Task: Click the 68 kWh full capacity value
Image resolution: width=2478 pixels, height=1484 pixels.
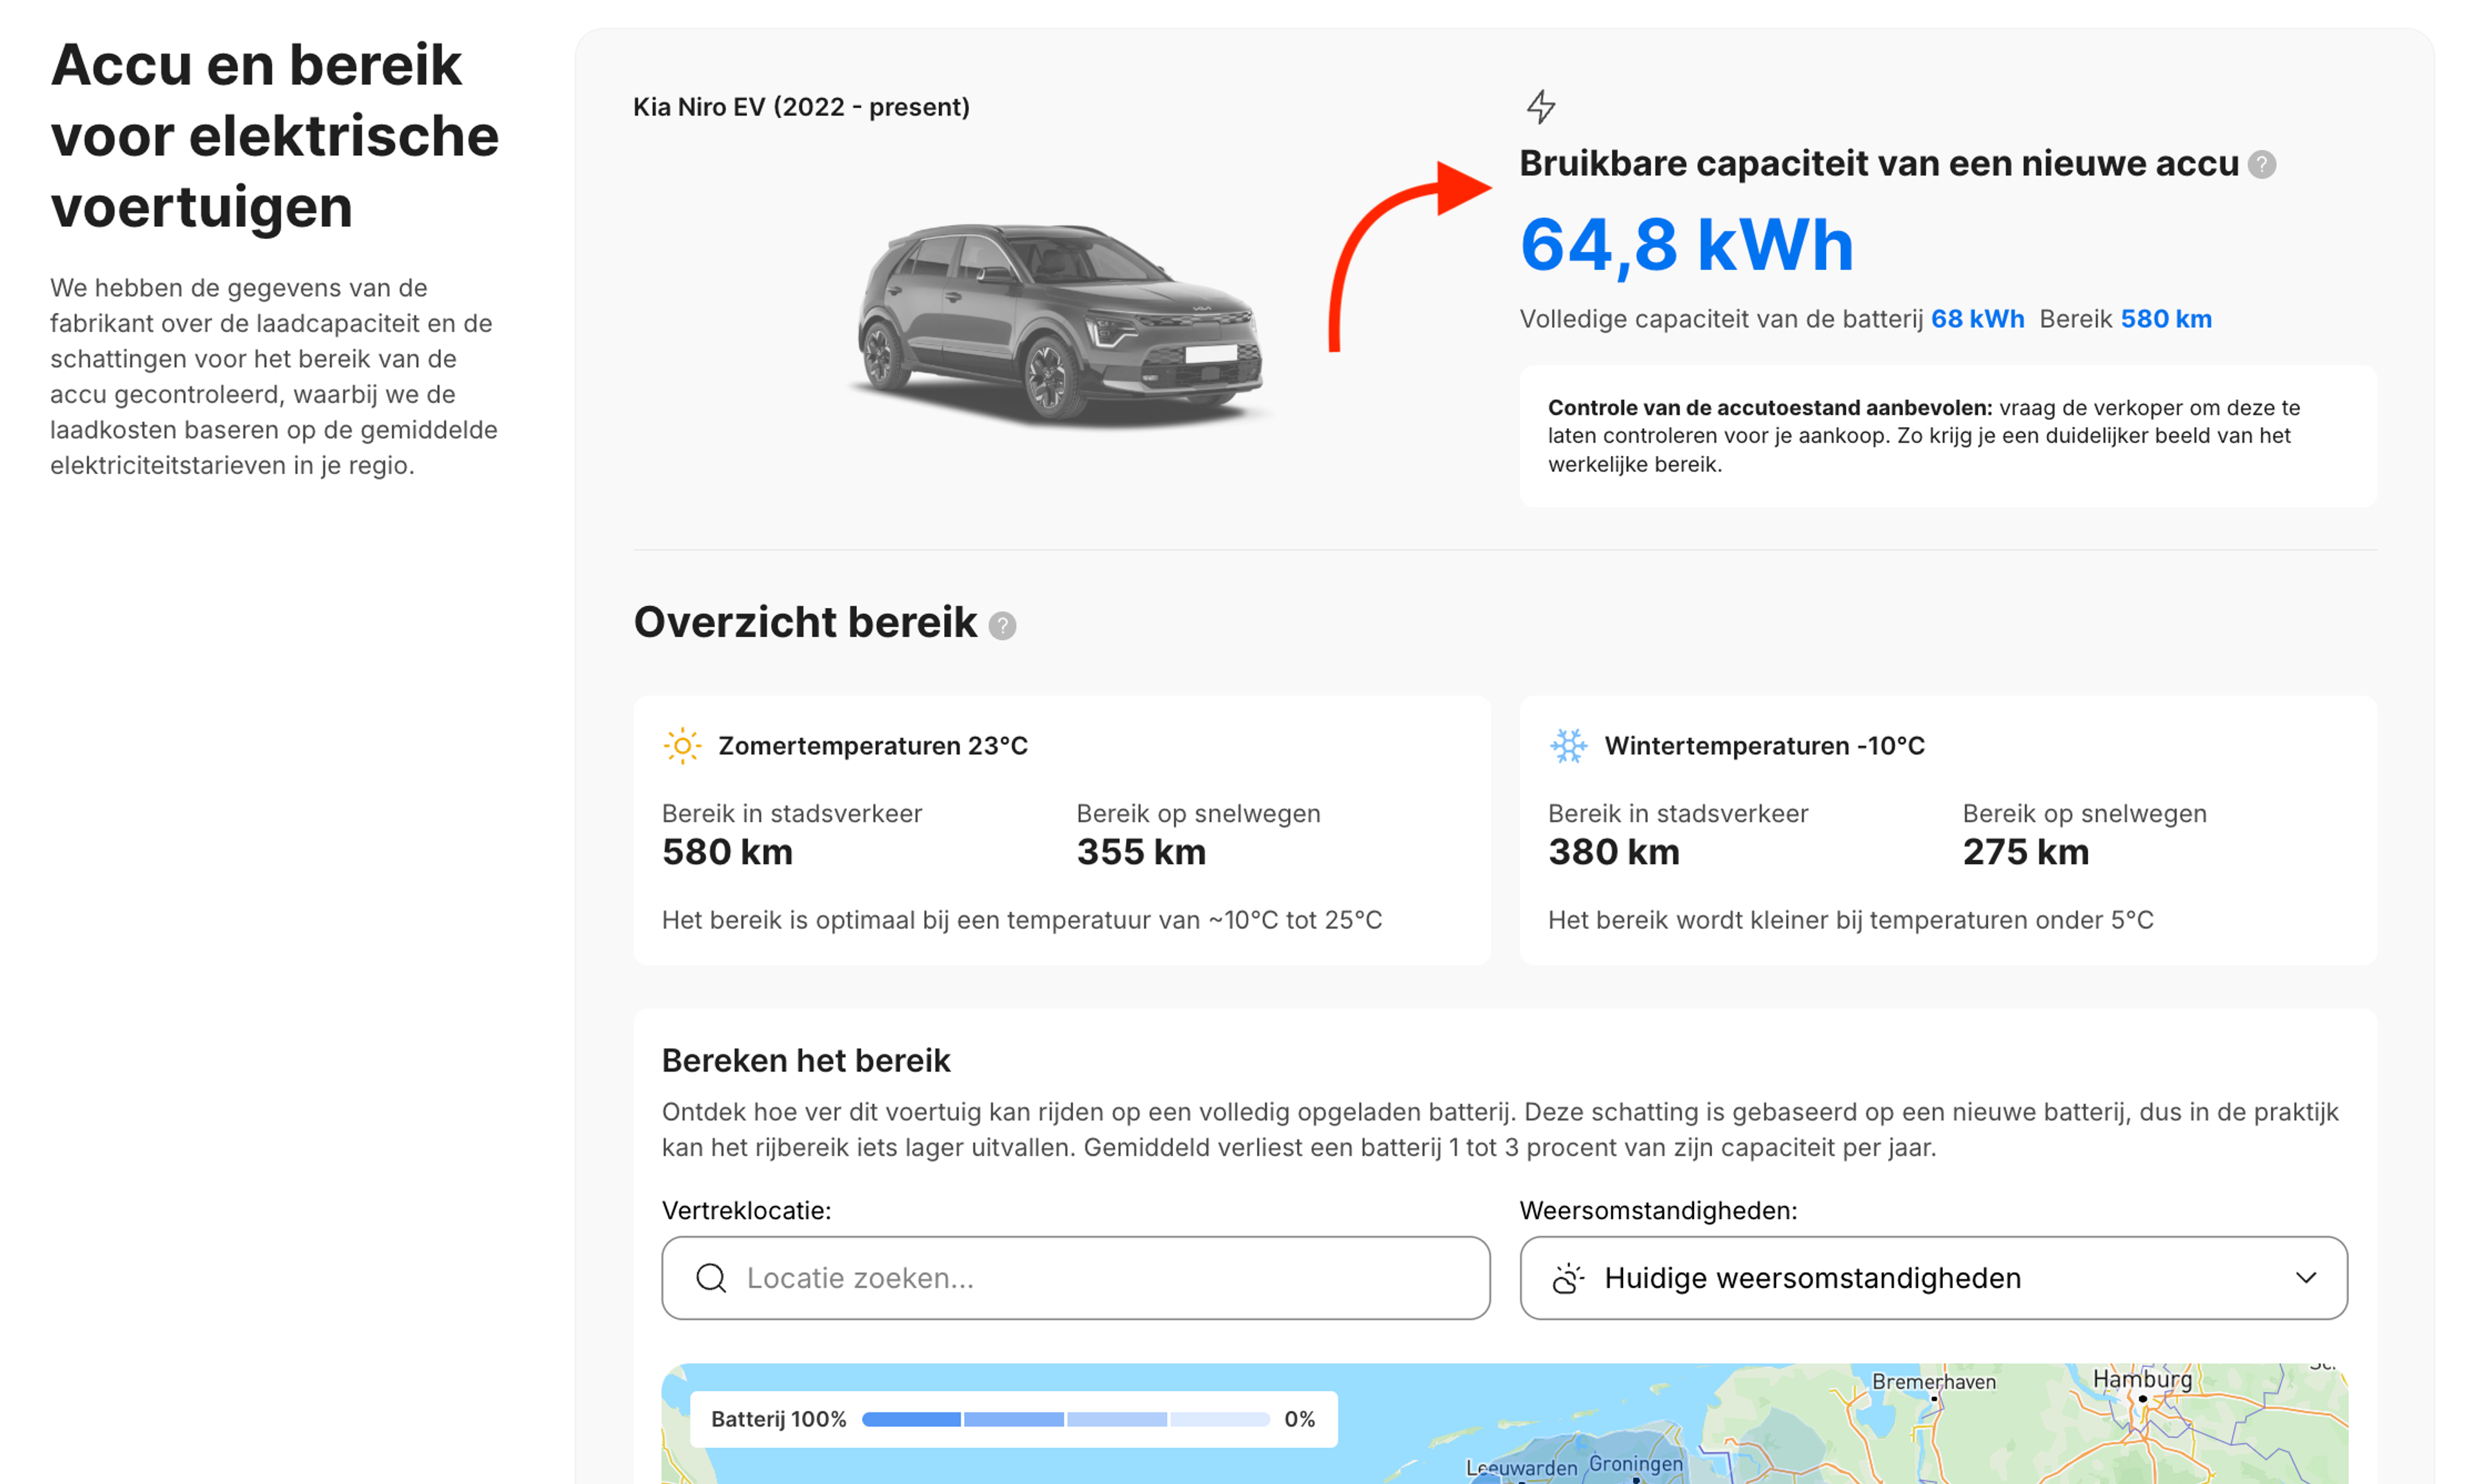Action: (1977, 319)
